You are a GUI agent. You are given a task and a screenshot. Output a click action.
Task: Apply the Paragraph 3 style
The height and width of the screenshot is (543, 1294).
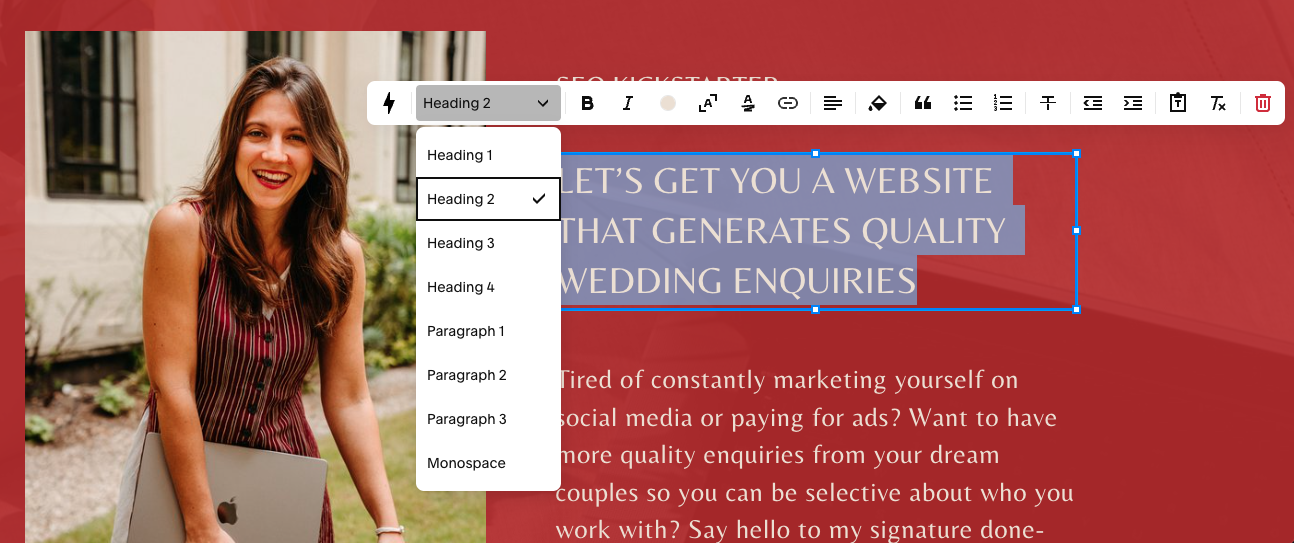(488, 419)
